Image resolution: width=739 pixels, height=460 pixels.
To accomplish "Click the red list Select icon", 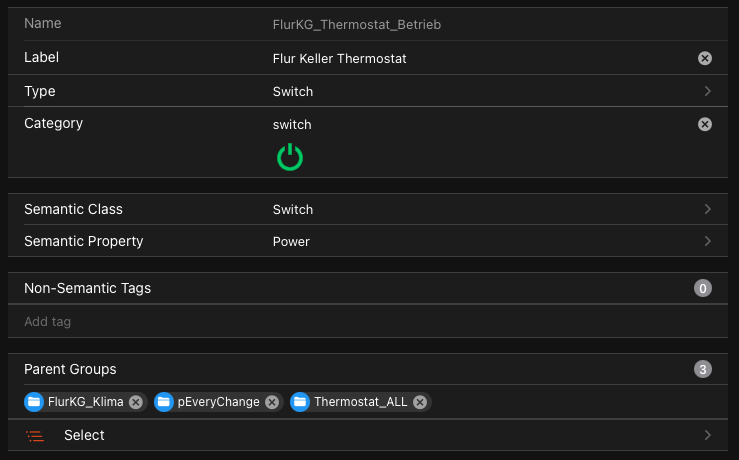I will coord(36,436).
